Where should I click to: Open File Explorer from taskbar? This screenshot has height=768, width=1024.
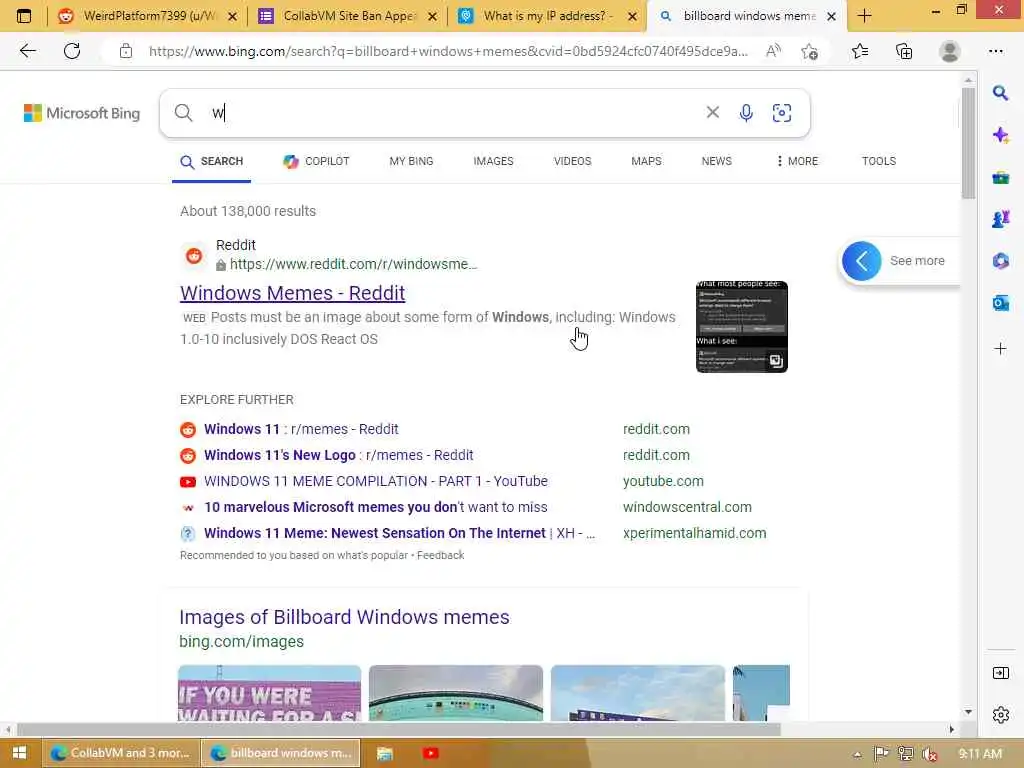[x=385, y=753]
